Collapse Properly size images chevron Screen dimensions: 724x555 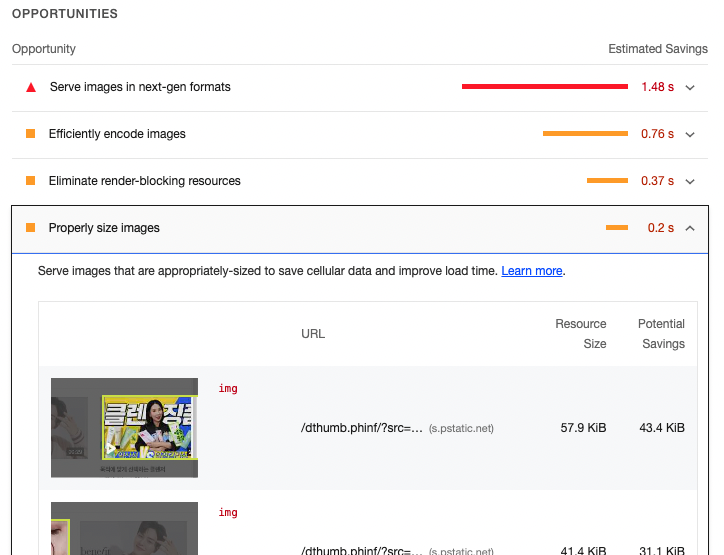coord(690,228)
